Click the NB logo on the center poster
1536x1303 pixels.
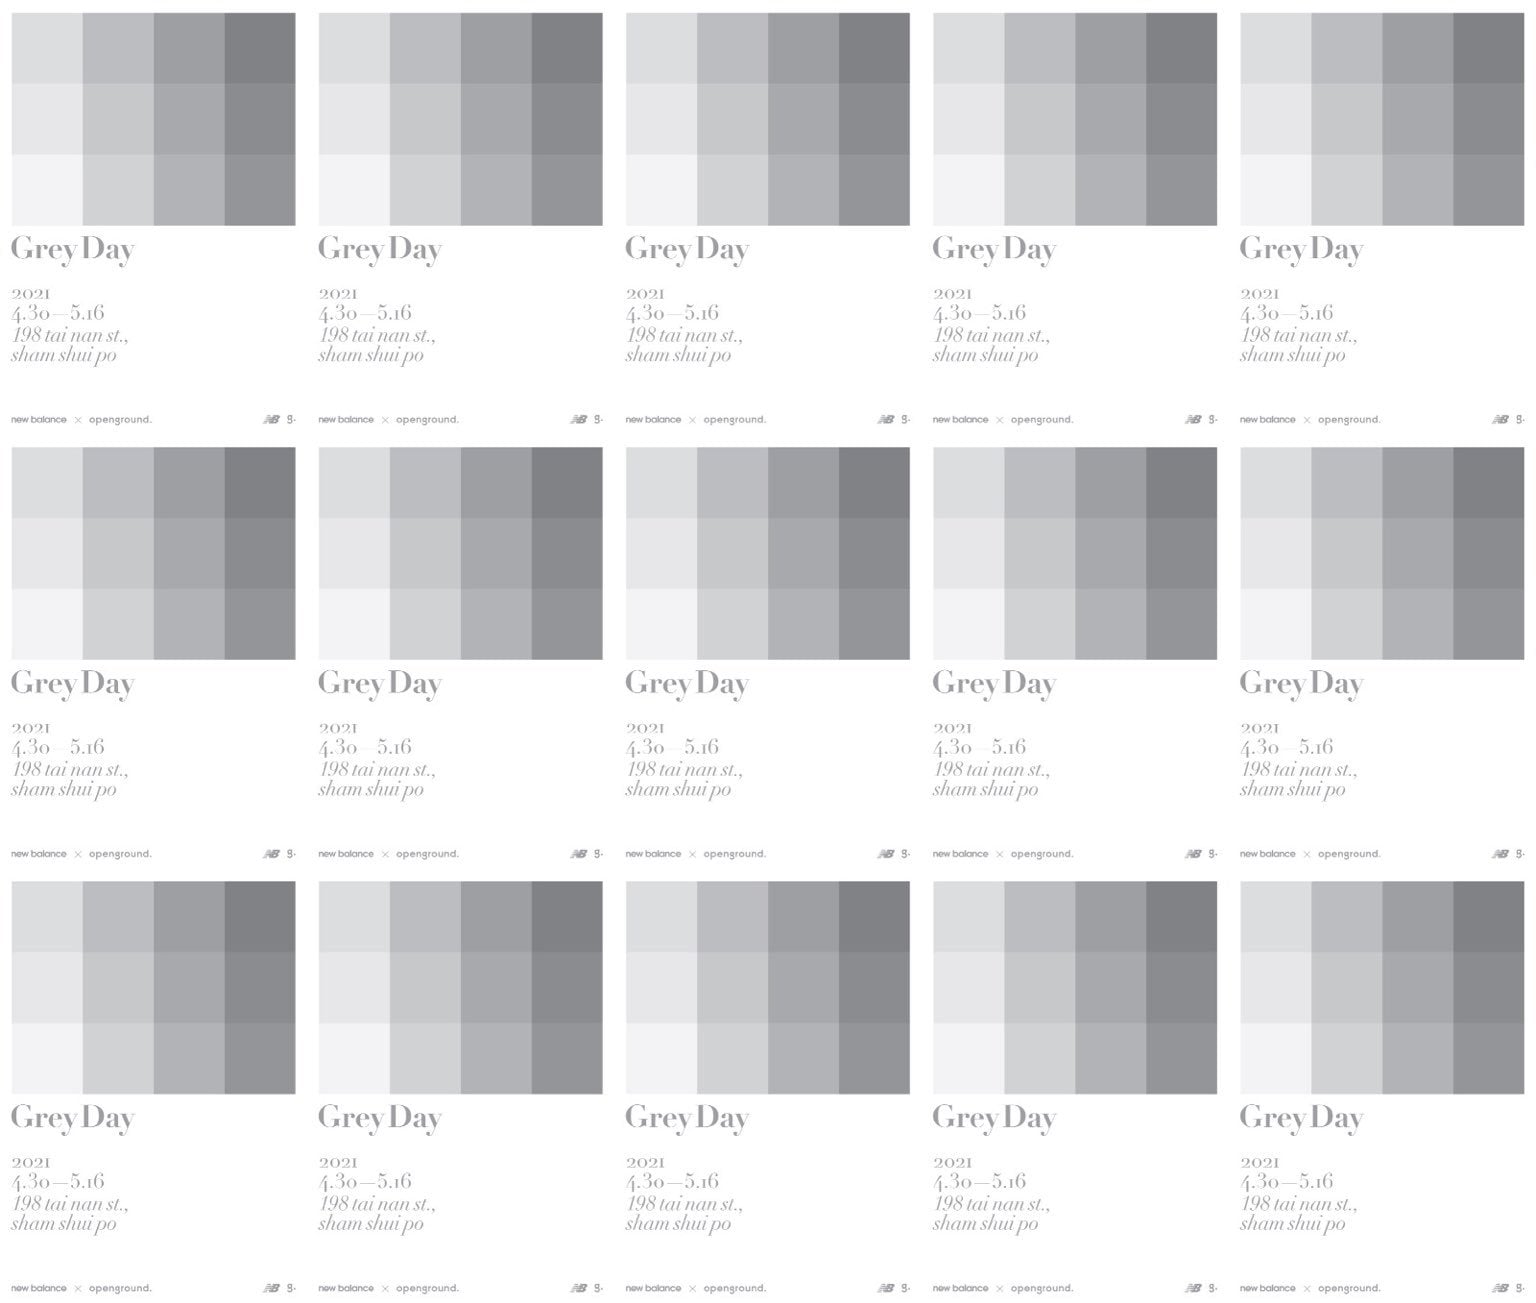coord(885,854)
